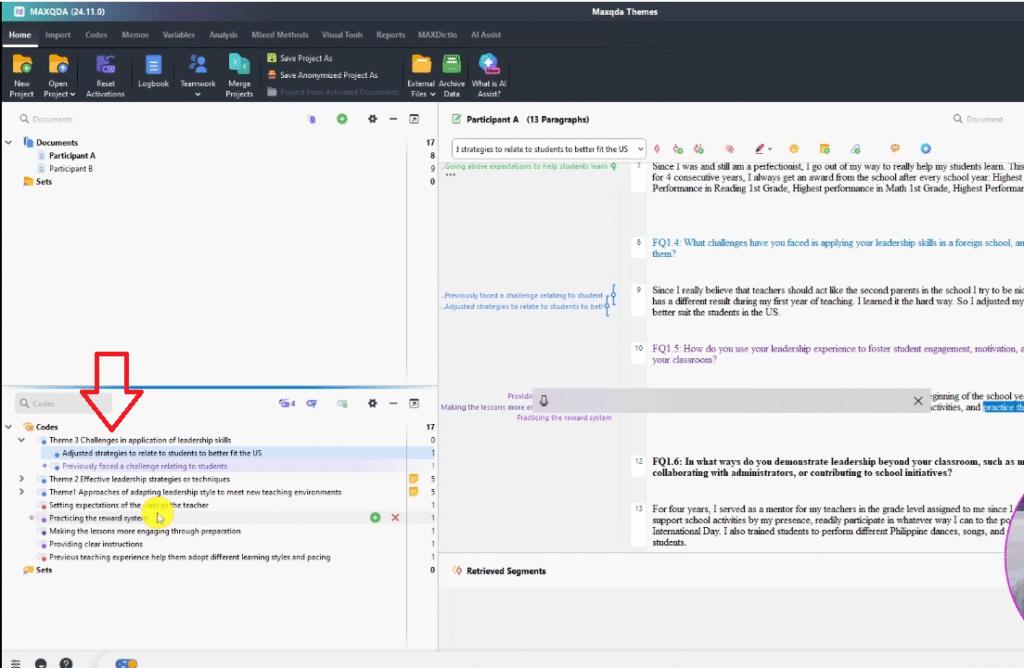Open the Visual Tools tab
The height and width of the screenshot is (668, 1024).
pyautogui.click(x=343, y=35)
